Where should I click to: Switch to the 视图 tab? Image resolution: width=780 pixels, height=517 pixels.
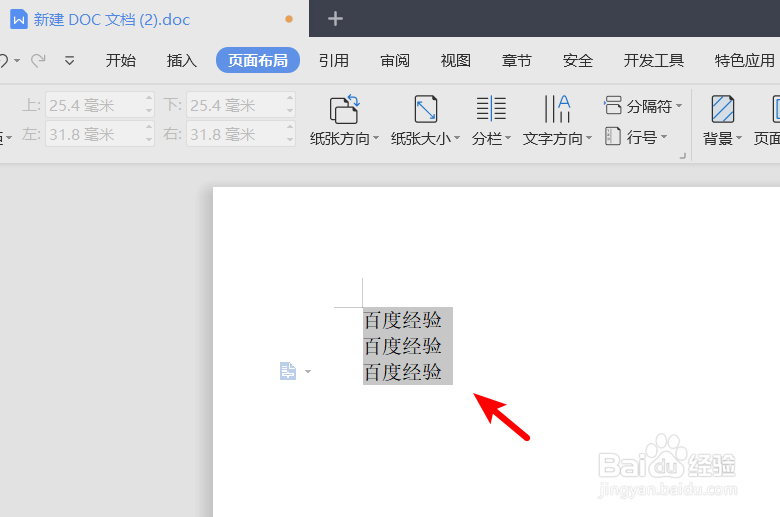(456, 61)
